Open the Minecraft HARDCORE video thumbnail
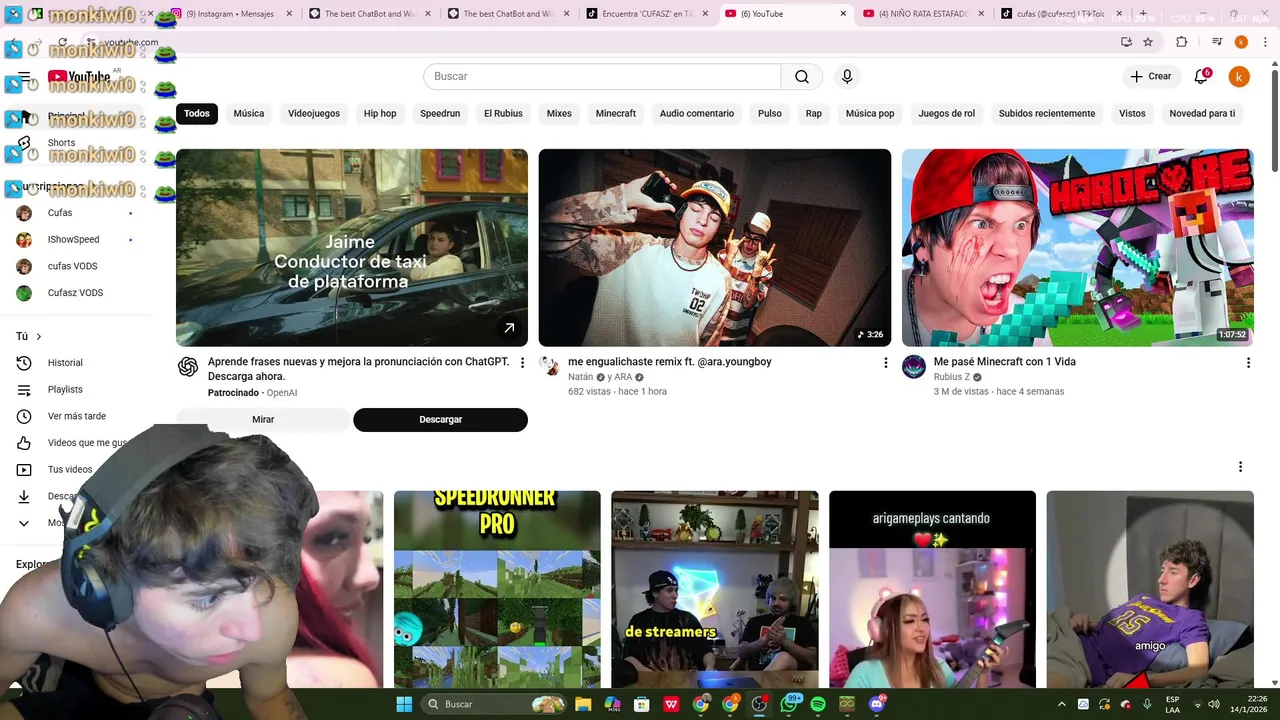The height and width of the screenshot is (720, 1280). point(1077,248)
